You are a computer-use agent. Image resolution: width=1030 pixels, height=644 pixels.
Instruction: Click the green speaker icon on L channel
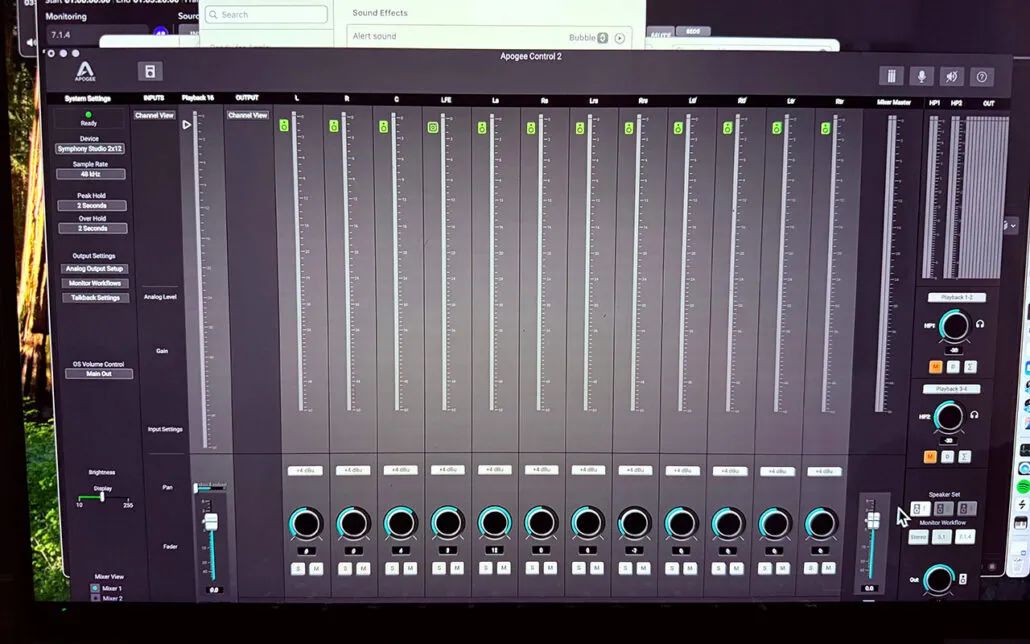click(284, 126)
